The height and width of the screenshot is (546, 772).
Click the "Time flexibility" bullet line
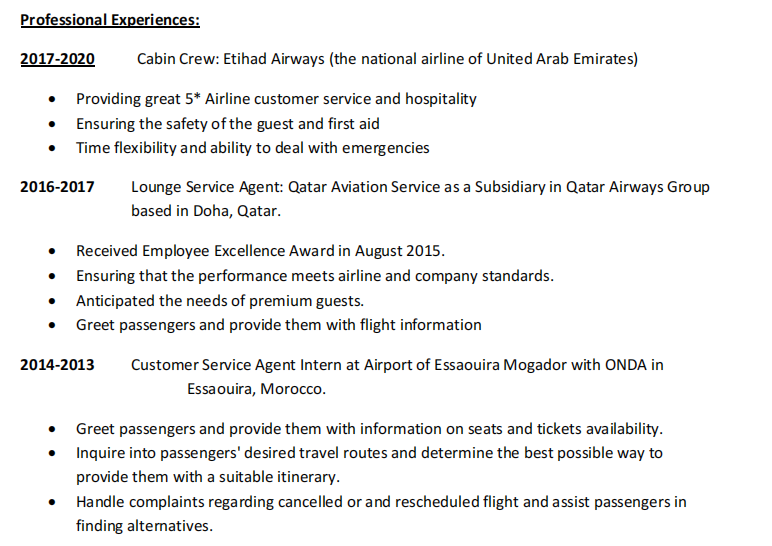[x=252, y=148]
